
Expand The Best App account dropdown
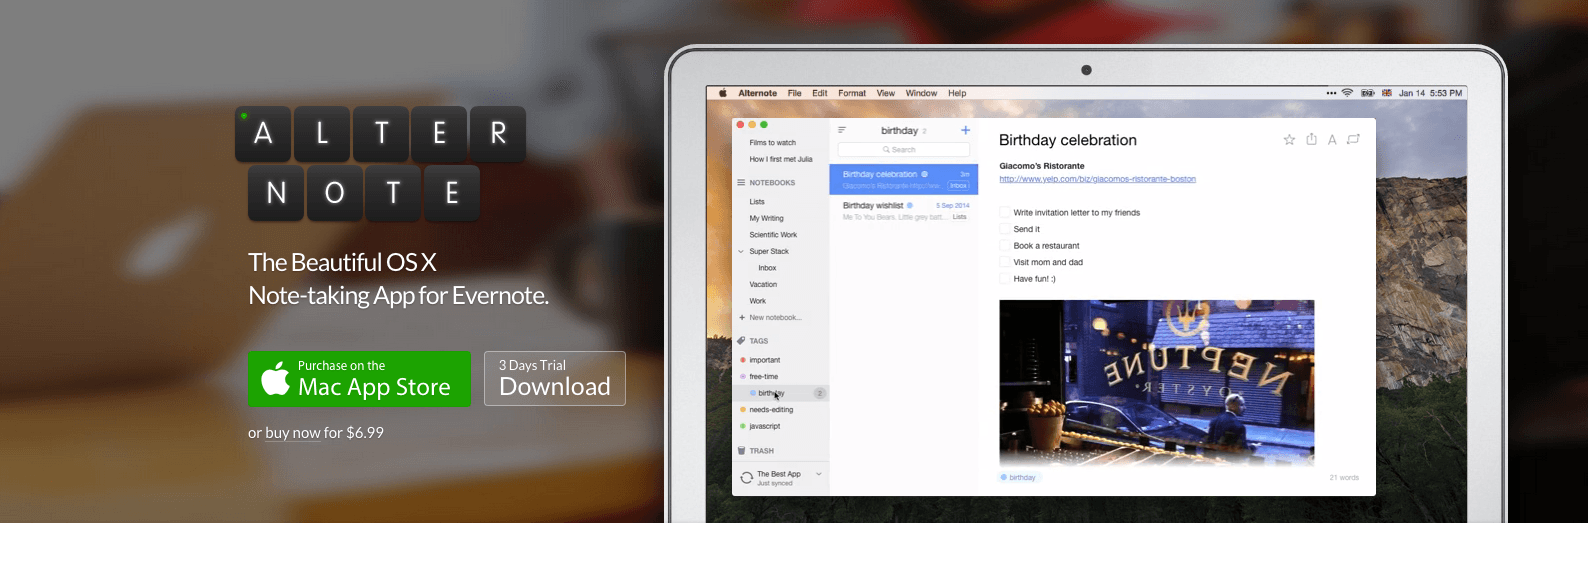819,474
